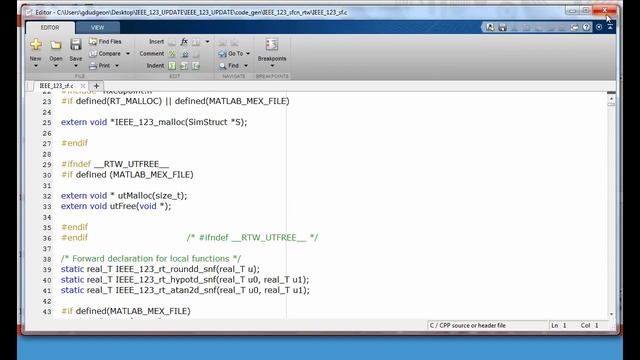Click the Compare button
This screenshot has height=360, width=640.
click(x=105, y=53)
